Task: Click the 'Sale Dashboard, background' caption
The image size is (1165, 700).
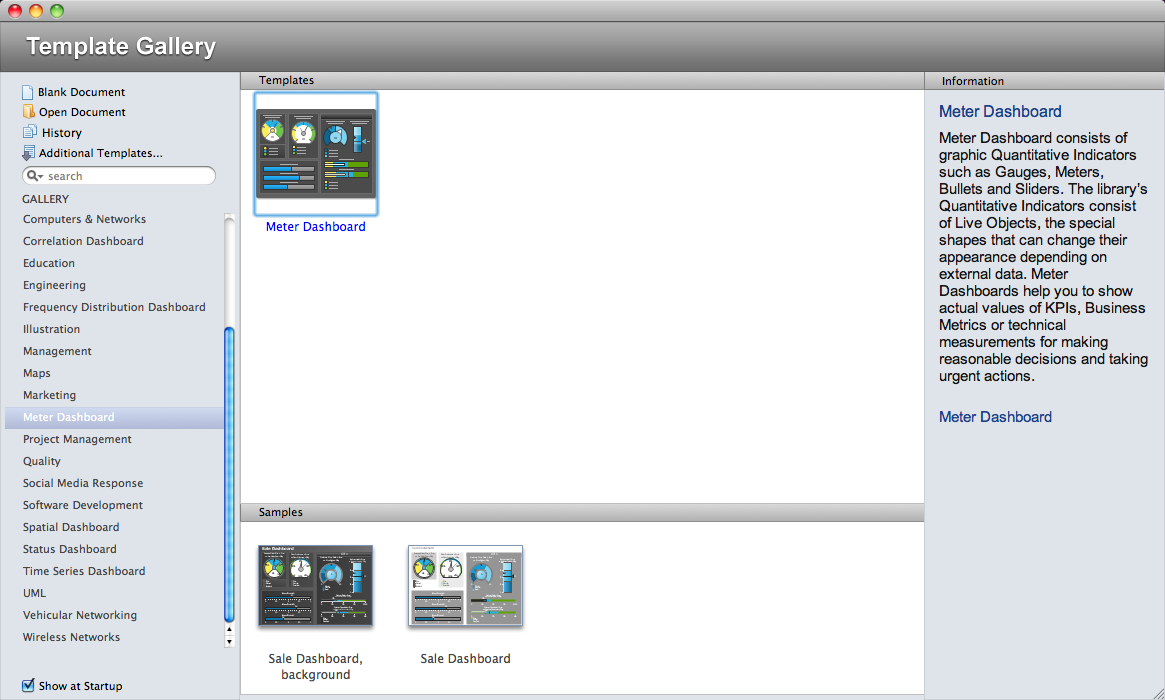Action: pyautogui.click(x=316, y=667)
